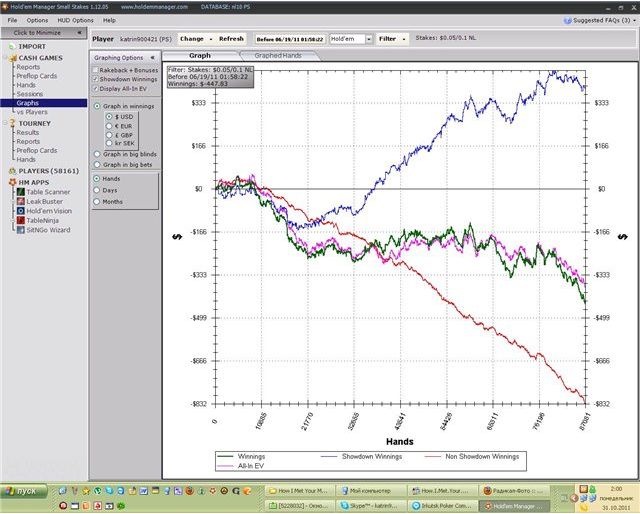Toggle the Showdown Winnings checkbox

coord(96,79)
